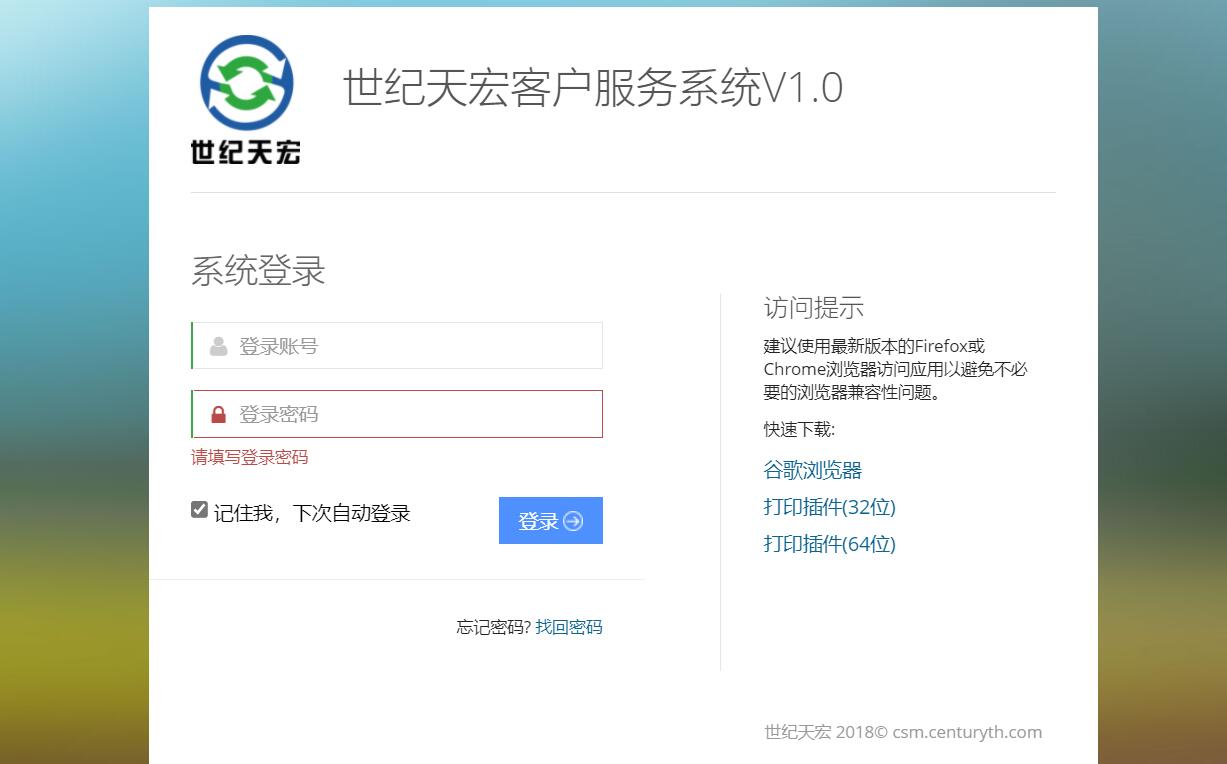Focus the 登录密码 input field
Screen dimensions: 1227x764
tap(410, 415)
